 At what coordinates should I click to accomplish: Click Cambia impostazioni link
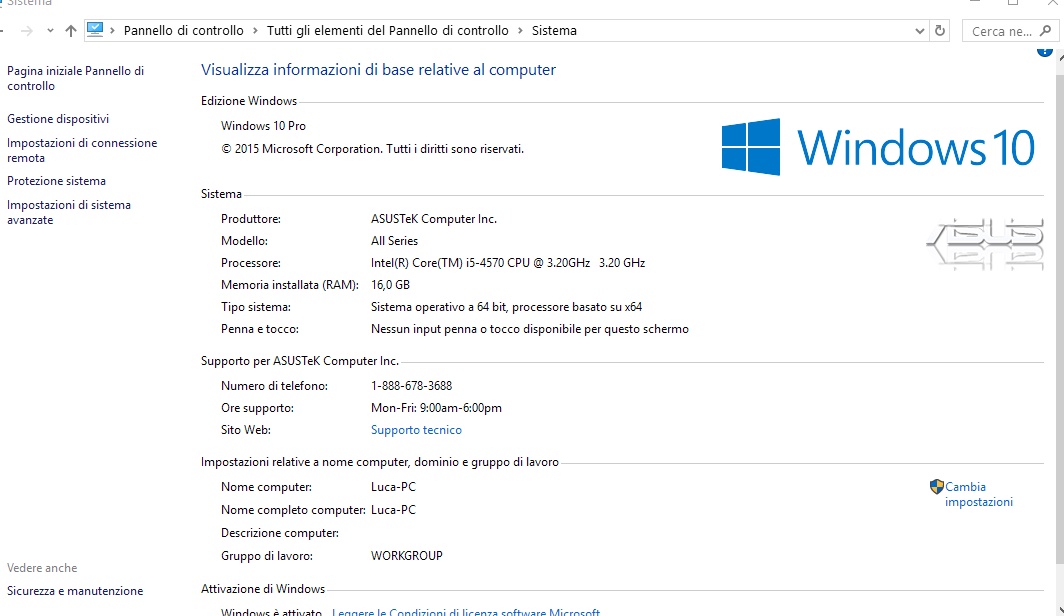978,494
